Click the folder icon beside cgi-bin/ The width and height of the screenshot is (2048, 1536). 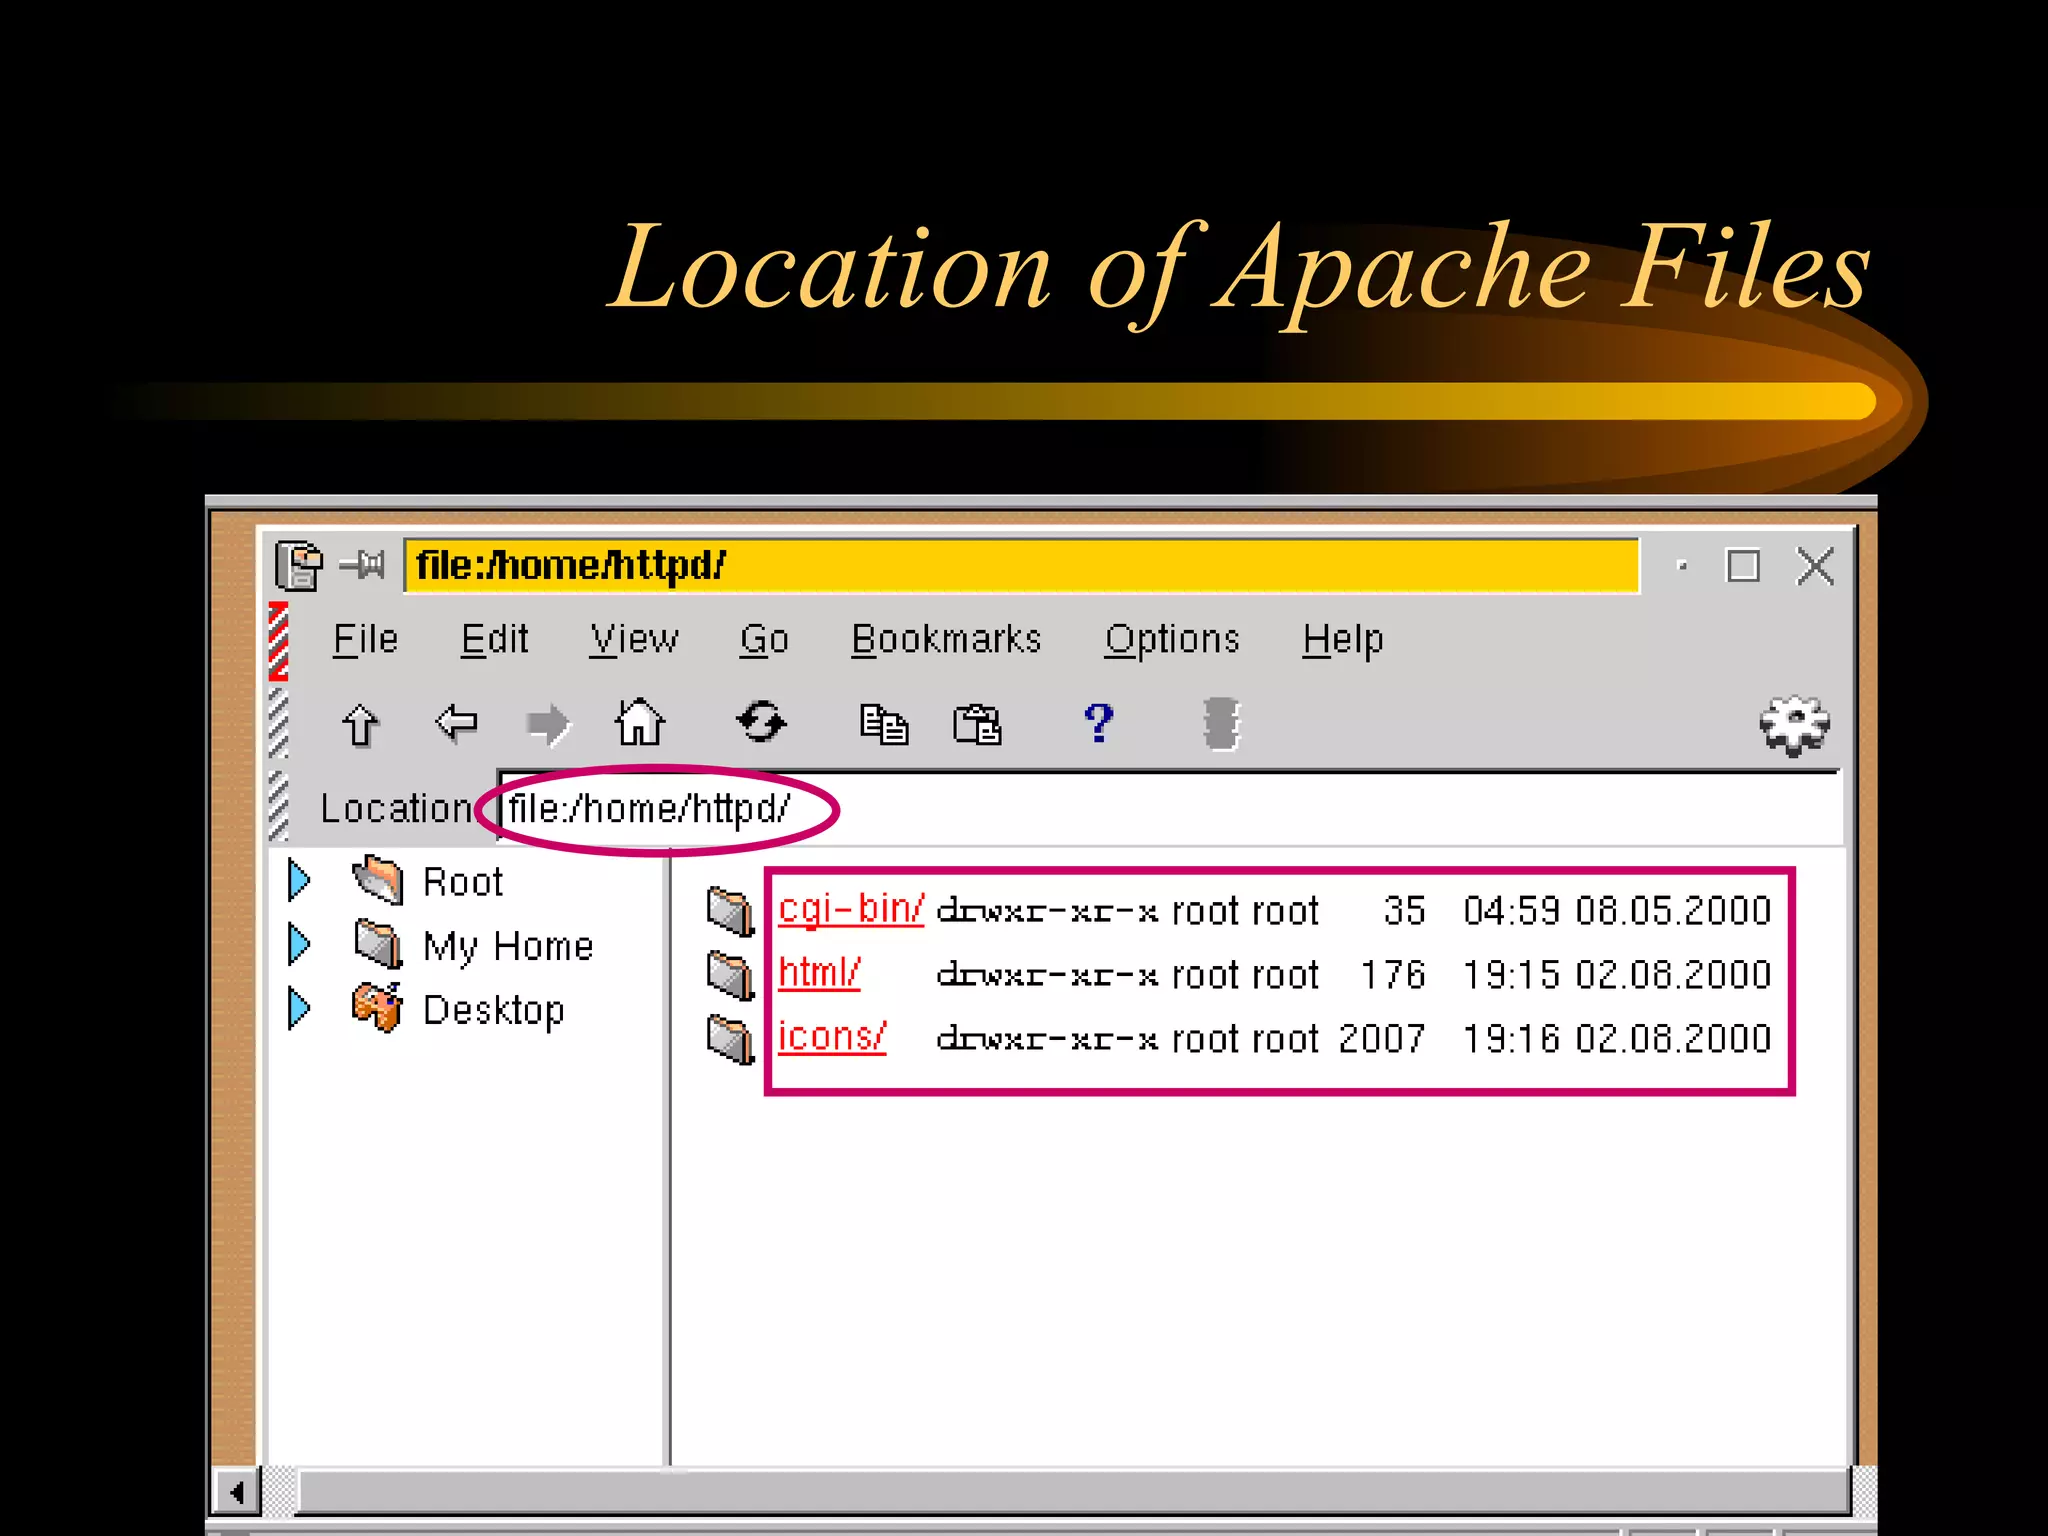[x=731, y=911]
